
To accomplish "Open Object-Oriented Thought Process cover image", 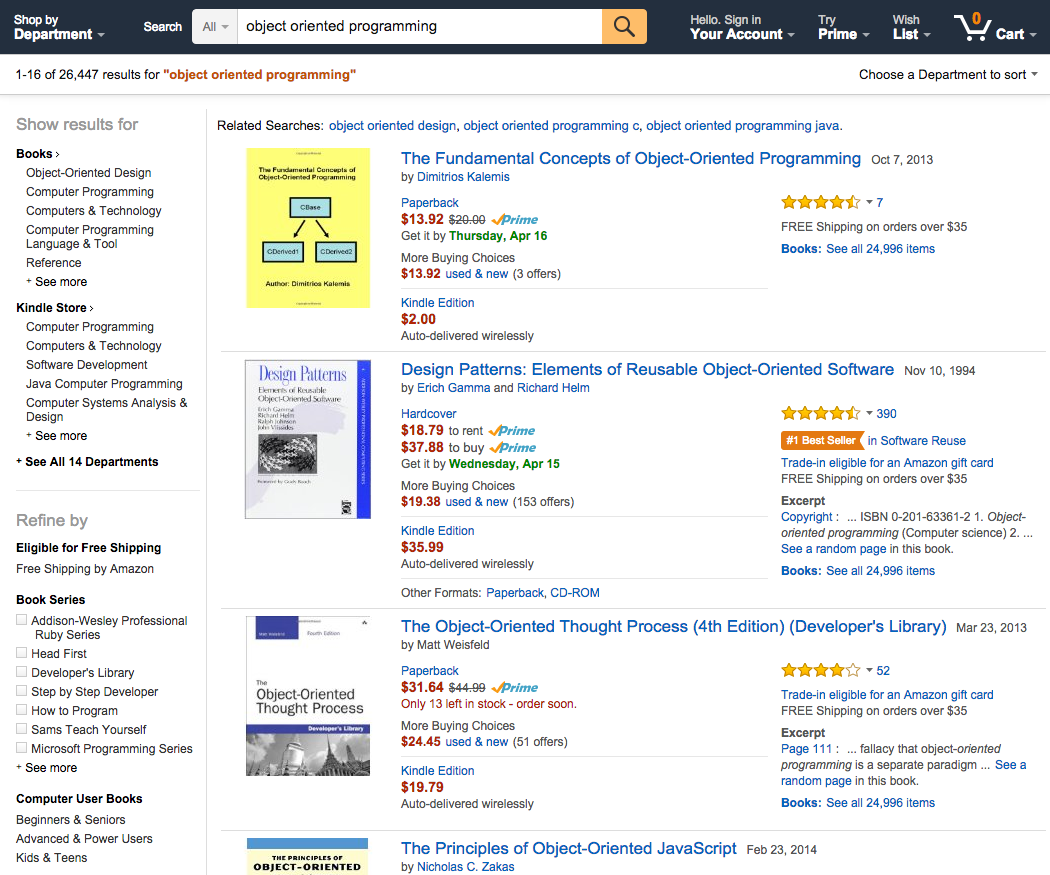I will coord(308,696).
